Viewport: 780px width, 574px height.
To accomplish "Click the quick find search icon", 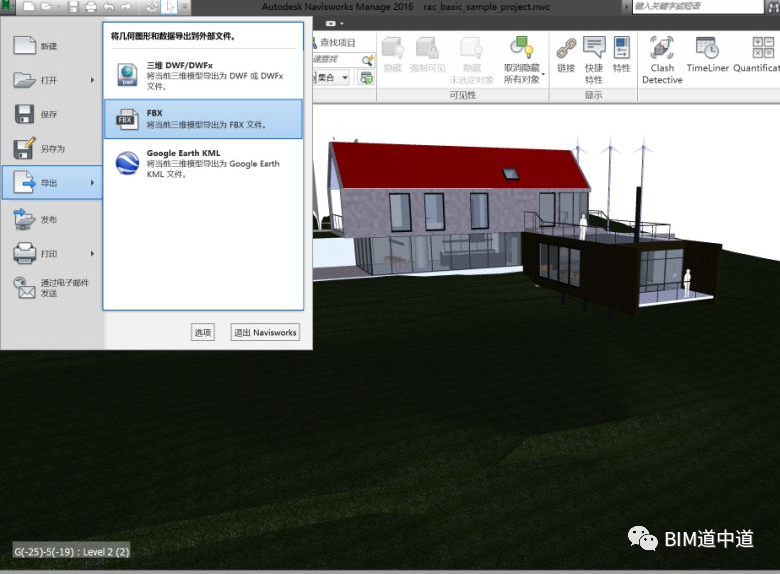I will point(368,60).
